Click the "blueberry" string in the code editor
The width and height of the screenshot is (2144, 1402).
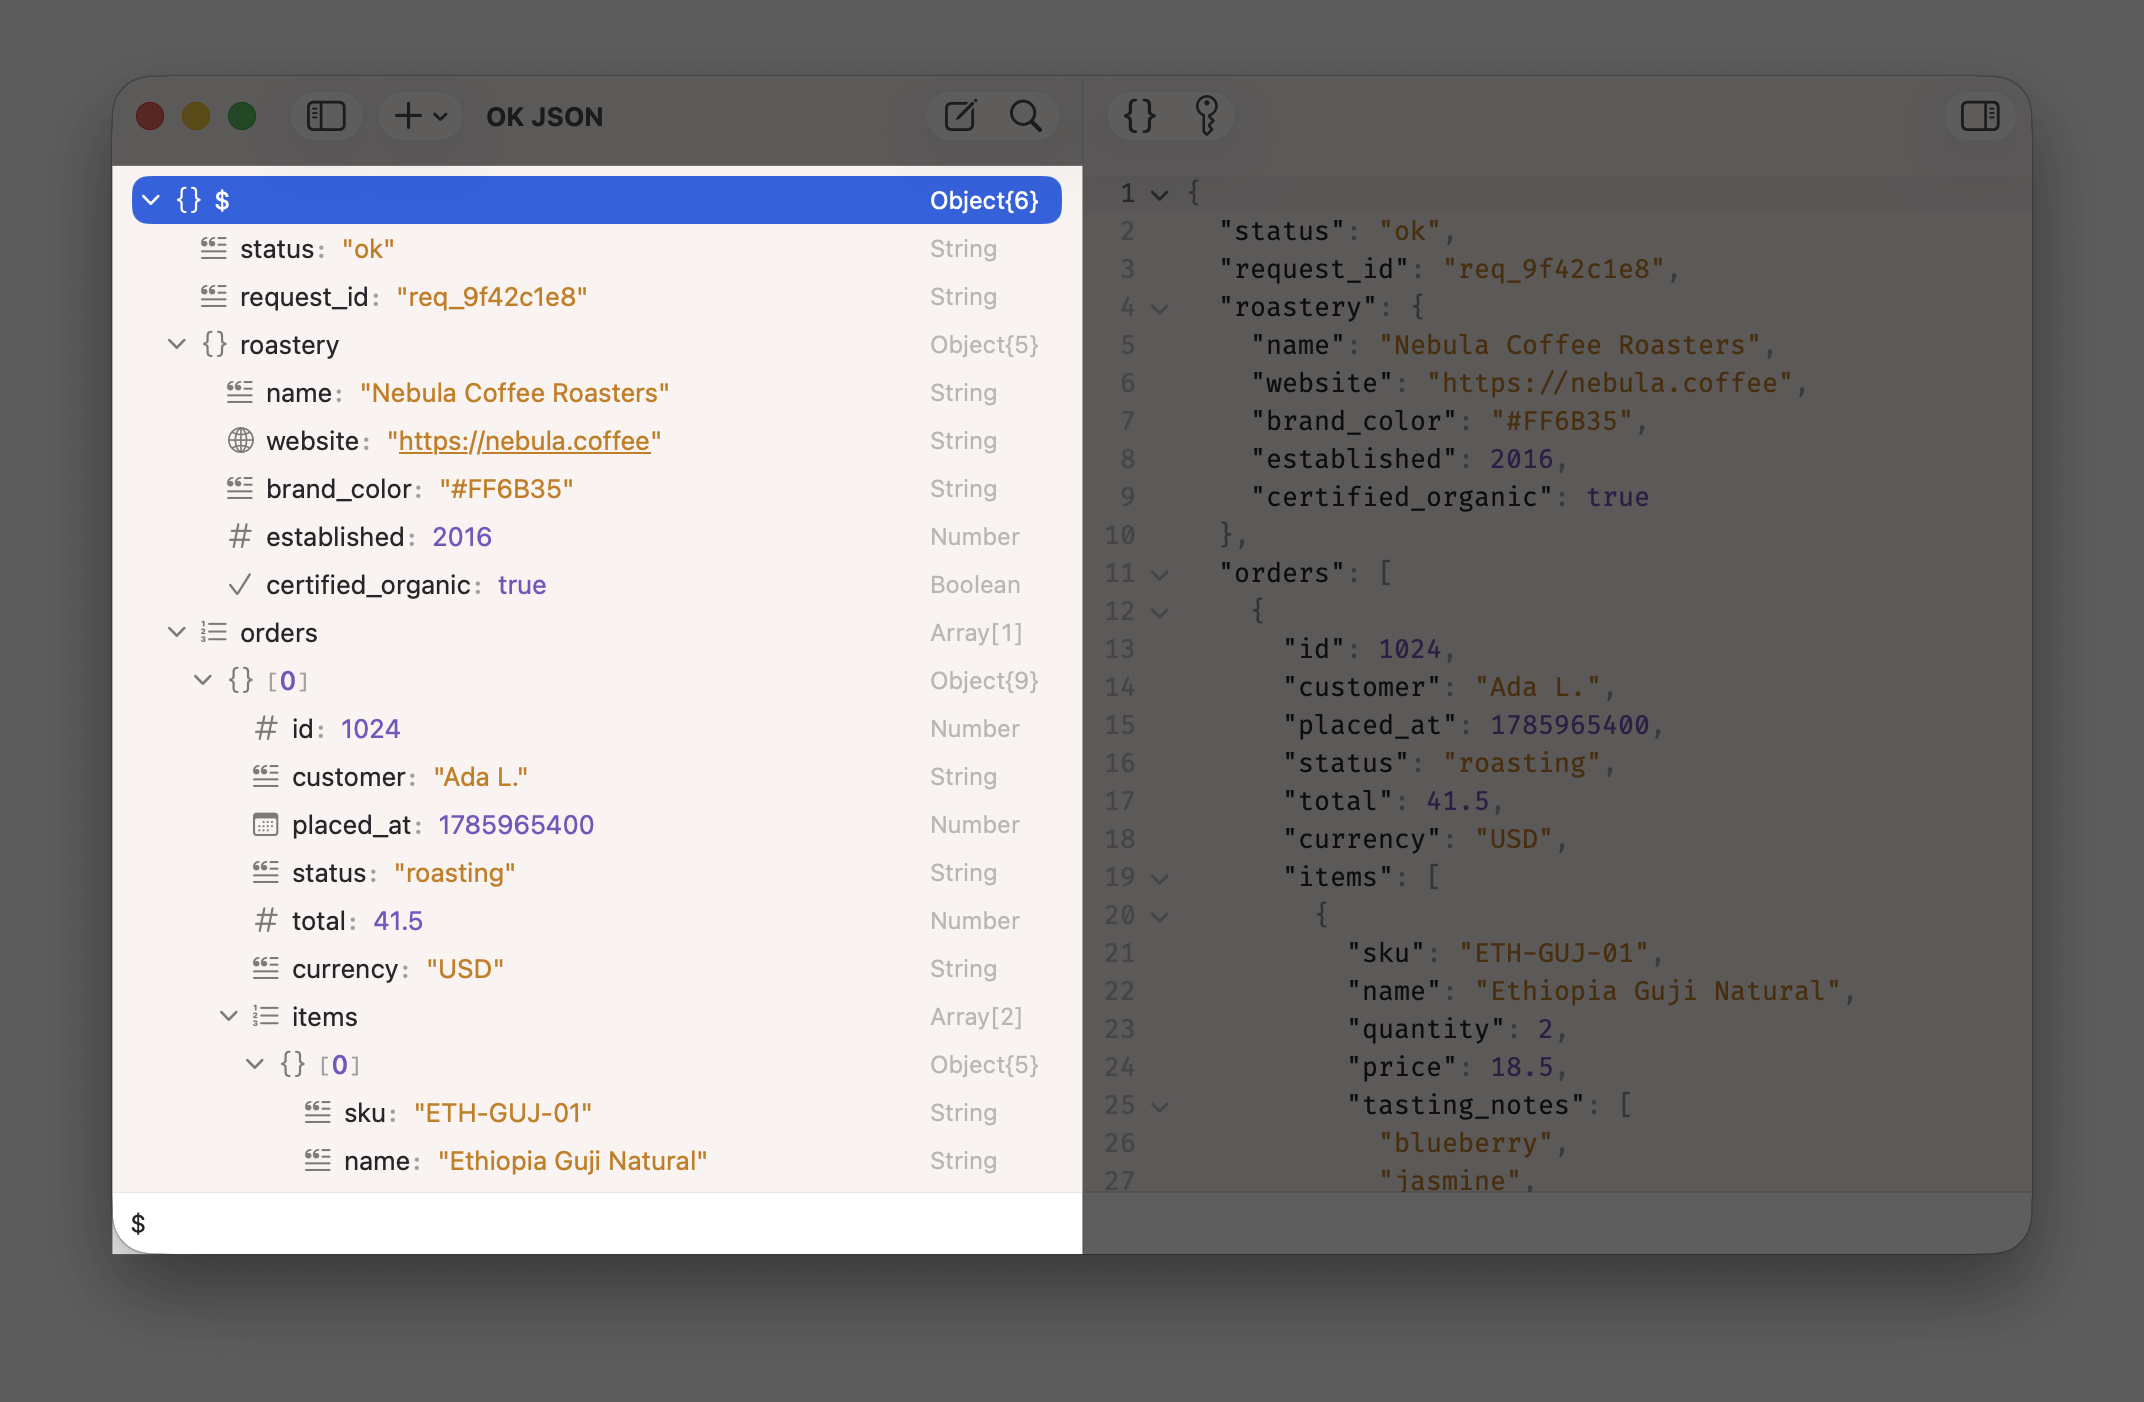point(1465,1143)
